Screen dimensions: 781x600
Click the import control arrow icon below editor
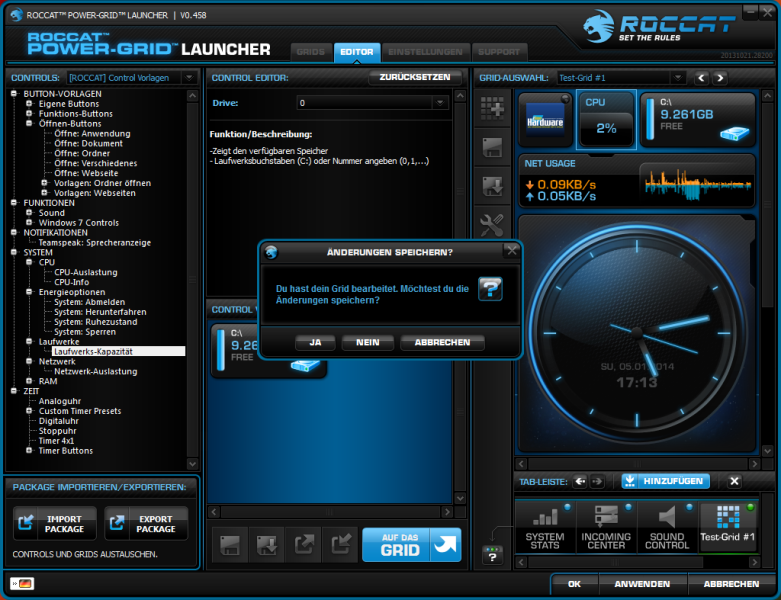341,545
